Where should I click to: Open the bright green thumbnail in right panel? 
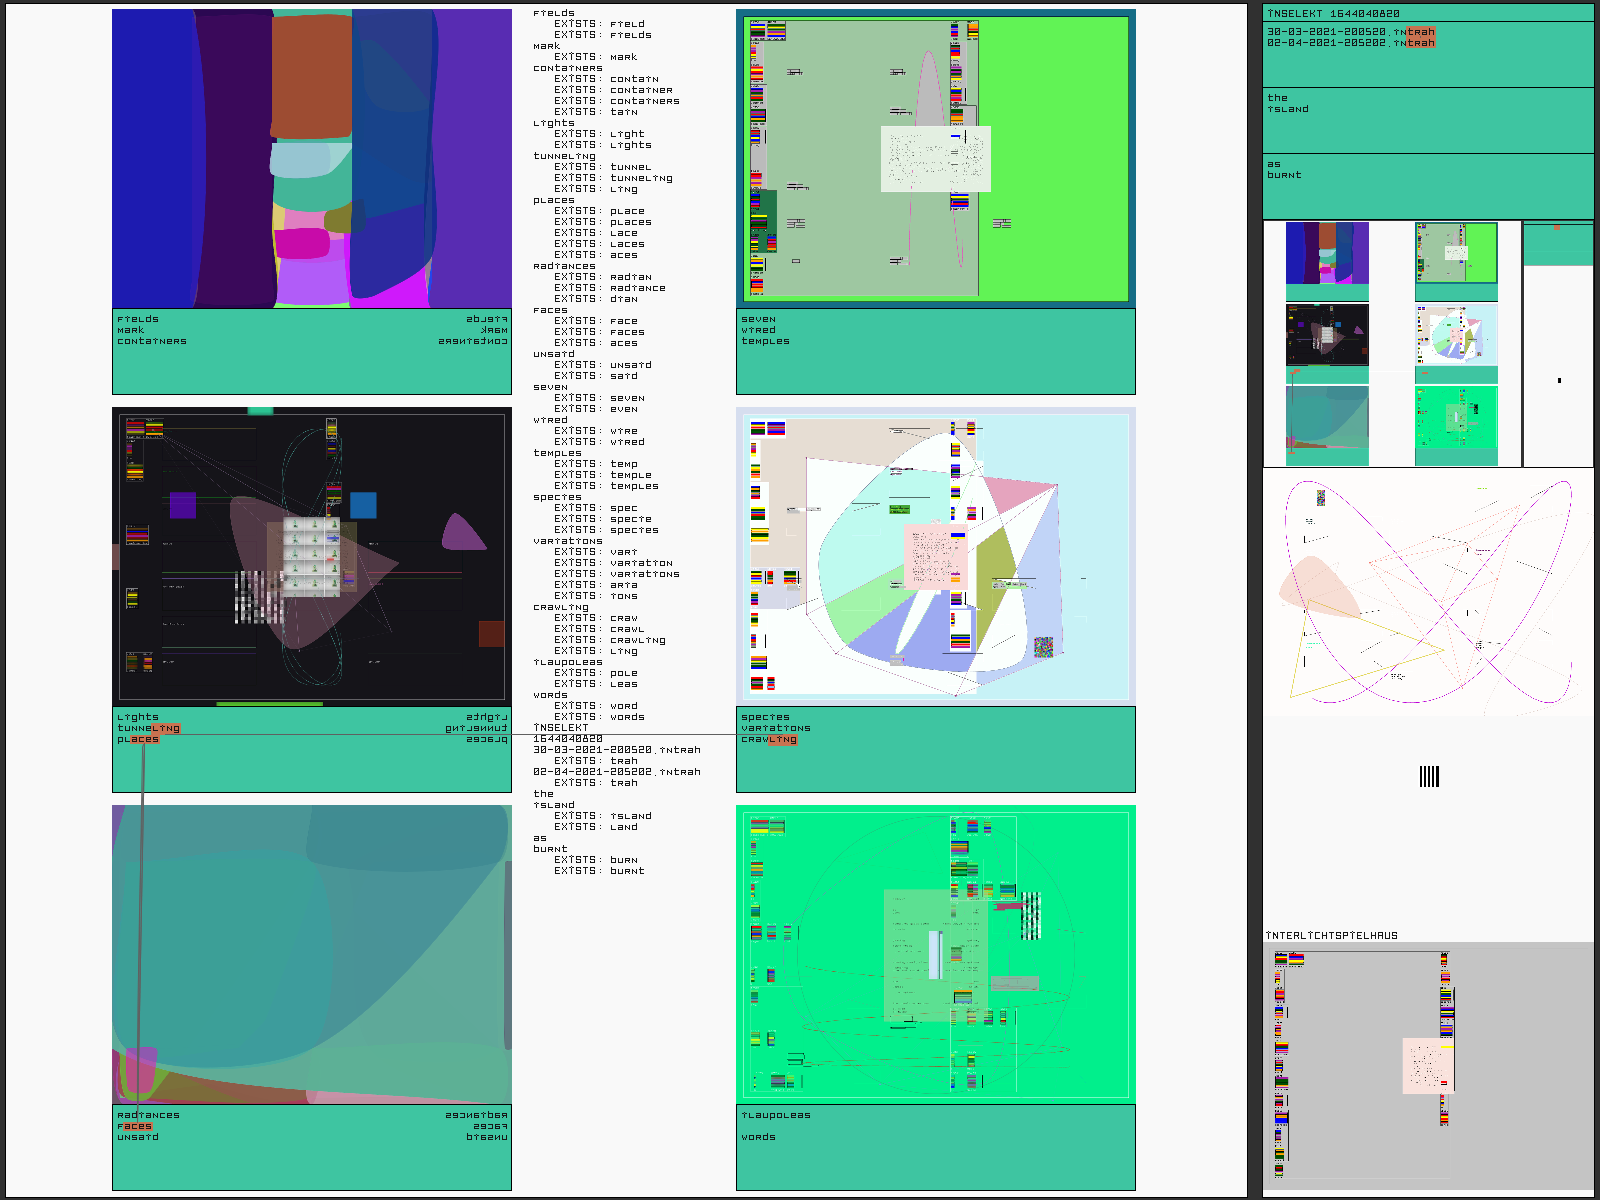pos(1455,417)
